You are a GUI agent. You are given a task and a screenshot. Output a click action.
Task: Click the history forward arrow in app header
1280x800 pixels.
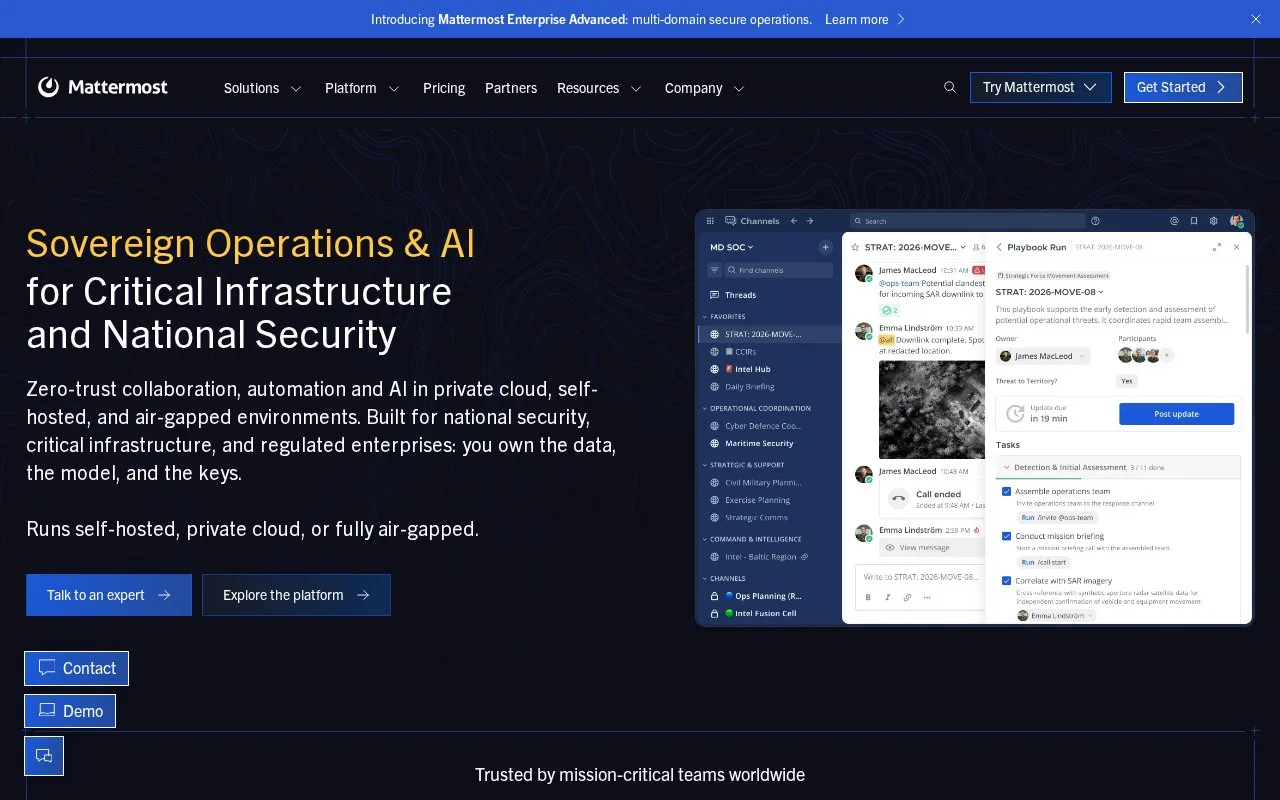(810, 221)
